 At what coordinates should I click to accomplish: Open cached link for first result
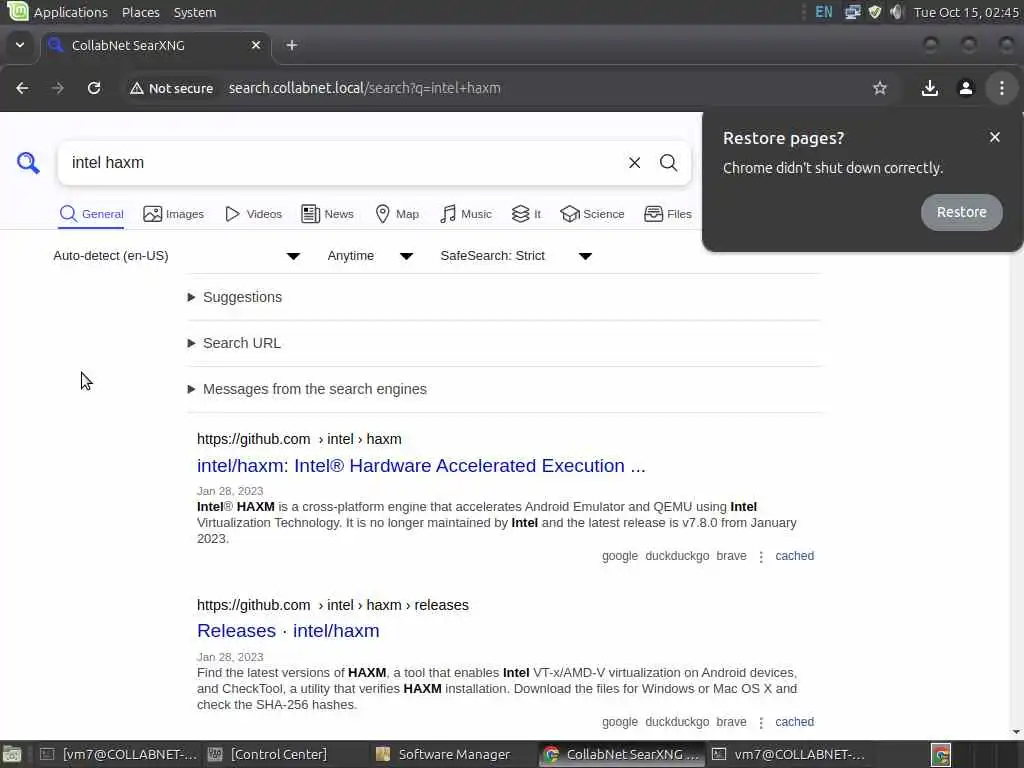pyautogui.click(x=794, y=556)
